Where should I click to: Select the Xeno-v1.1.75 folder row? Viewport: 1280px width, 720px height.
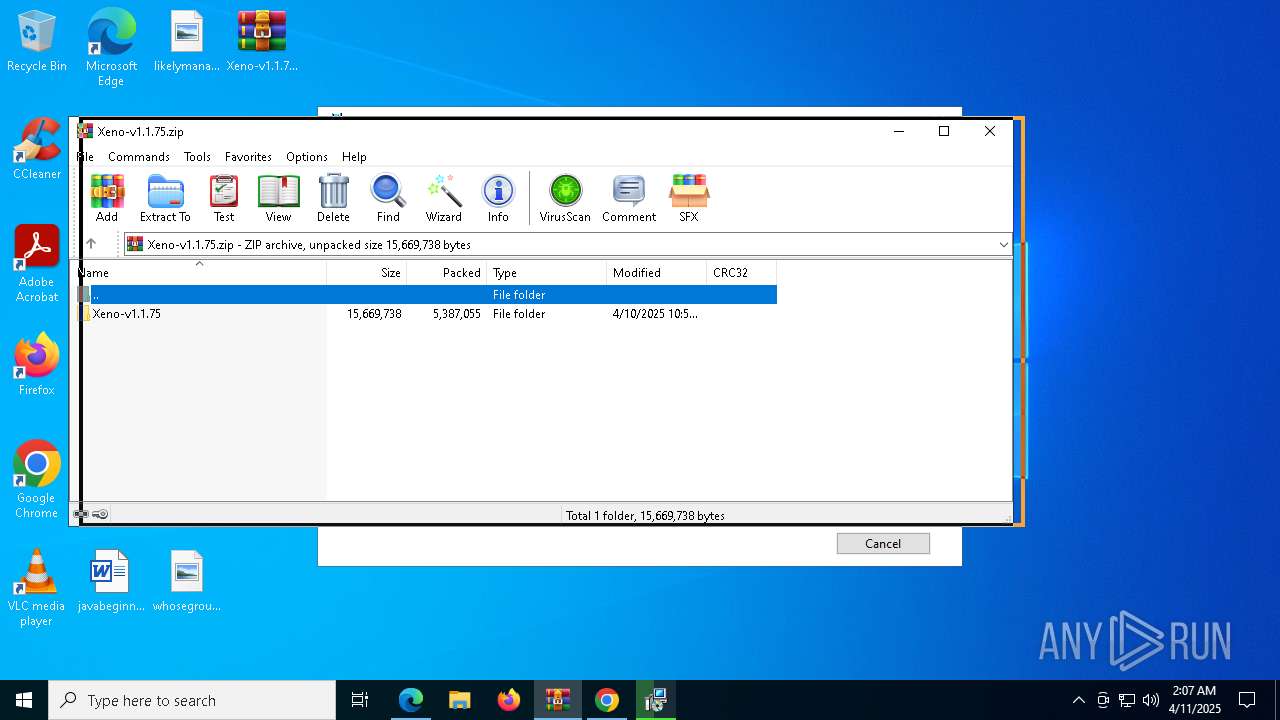(427, 314)
